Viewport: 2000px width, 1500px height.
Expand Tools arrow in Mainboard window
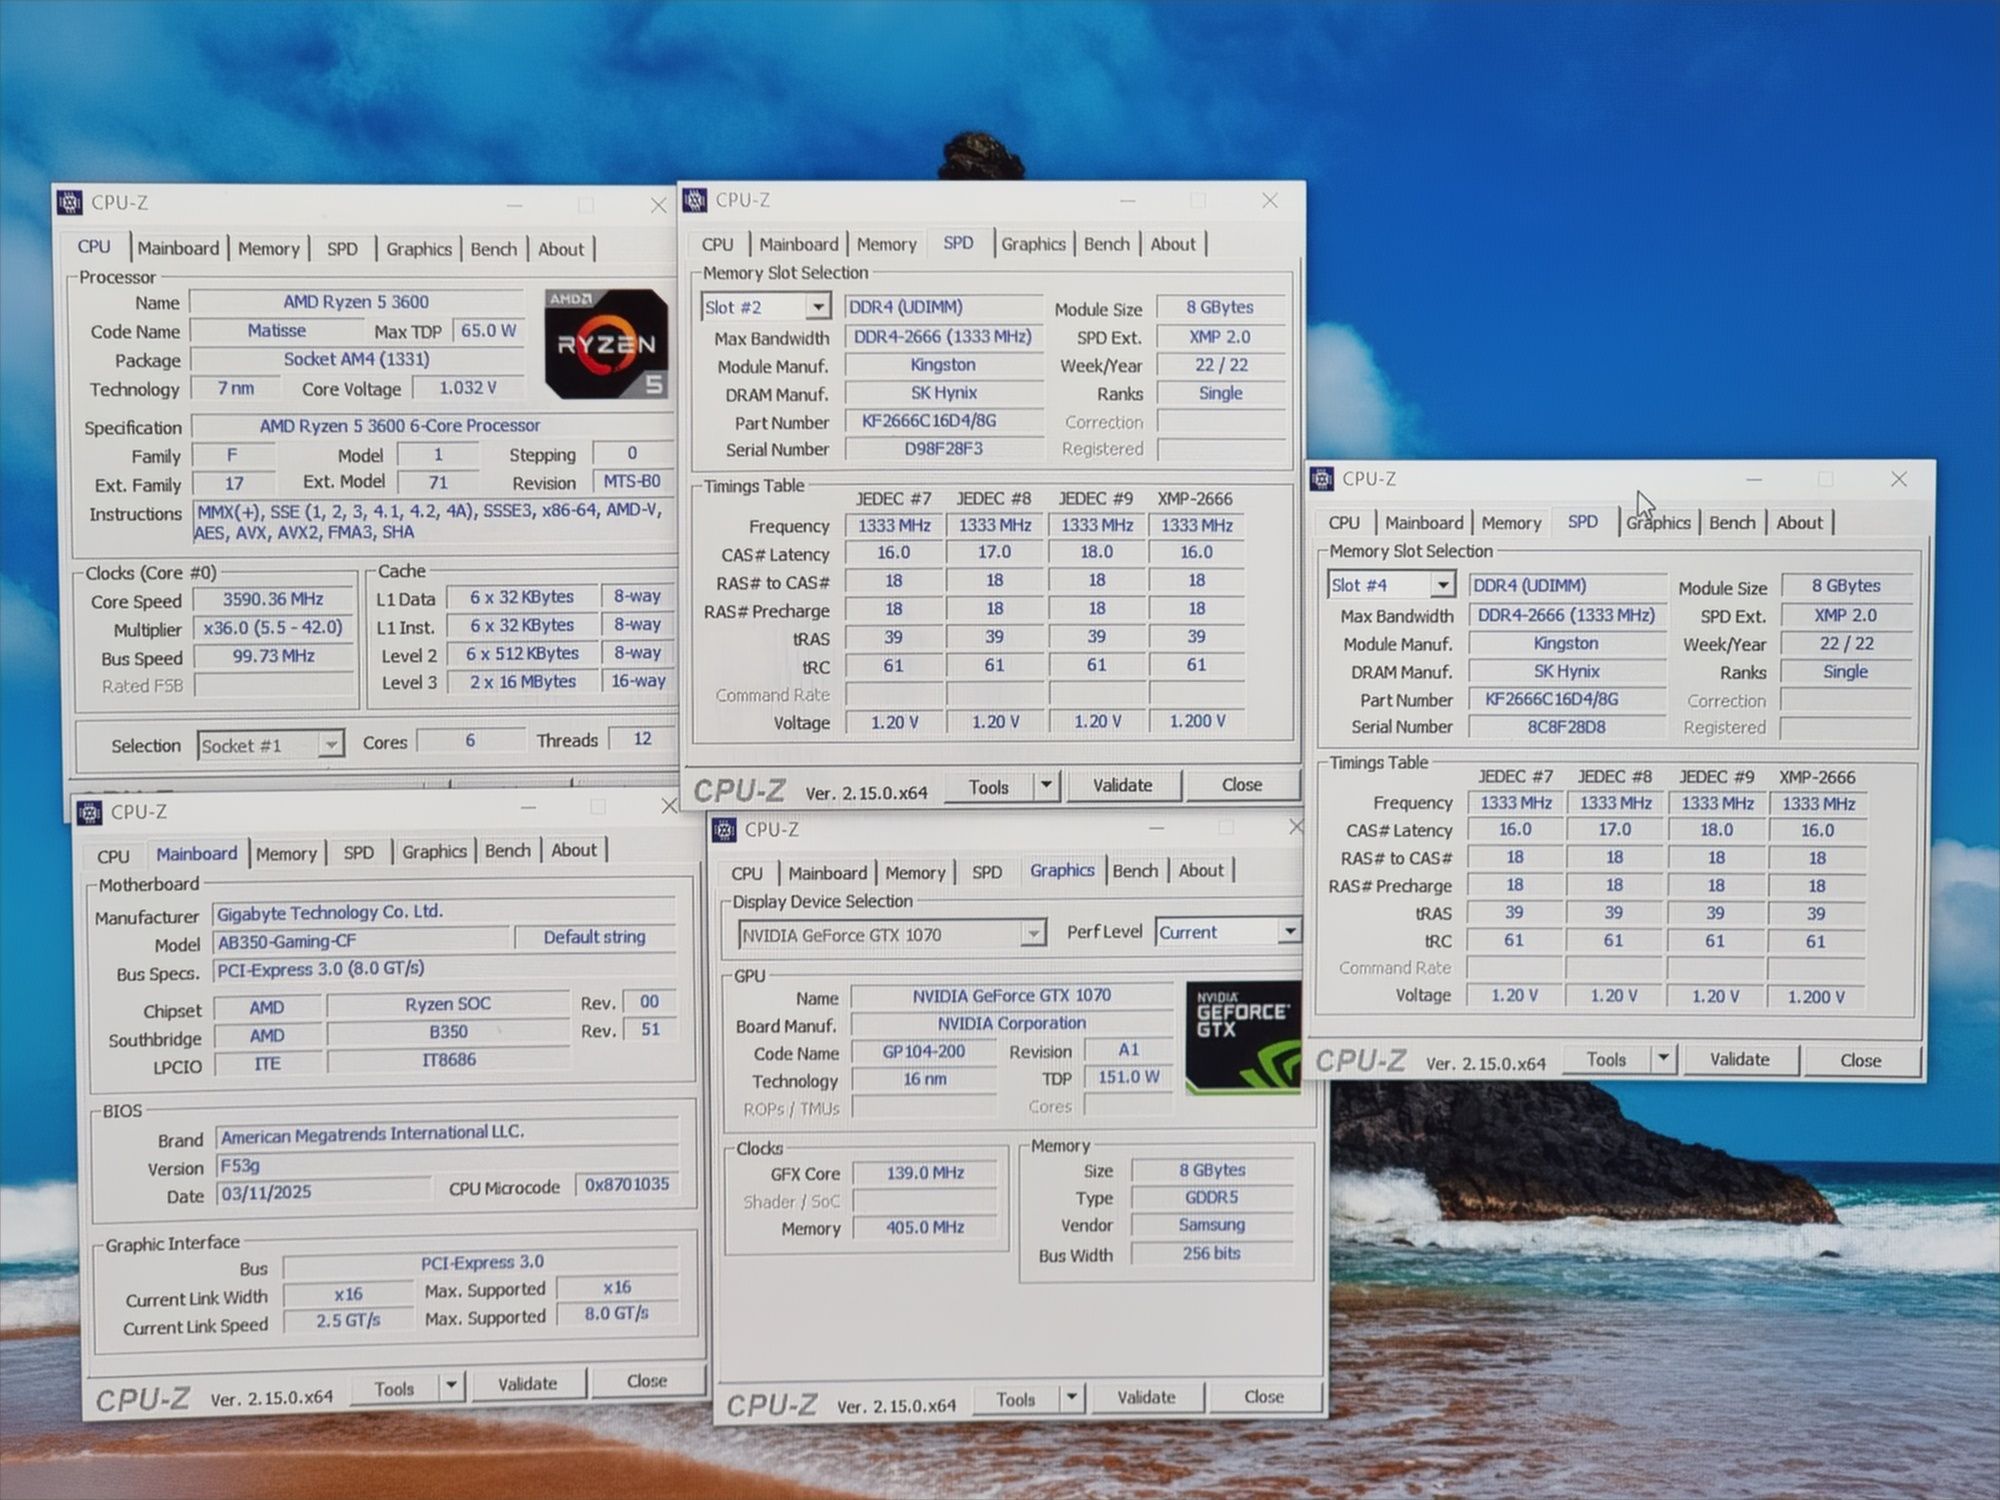(x=451, y=1386)
